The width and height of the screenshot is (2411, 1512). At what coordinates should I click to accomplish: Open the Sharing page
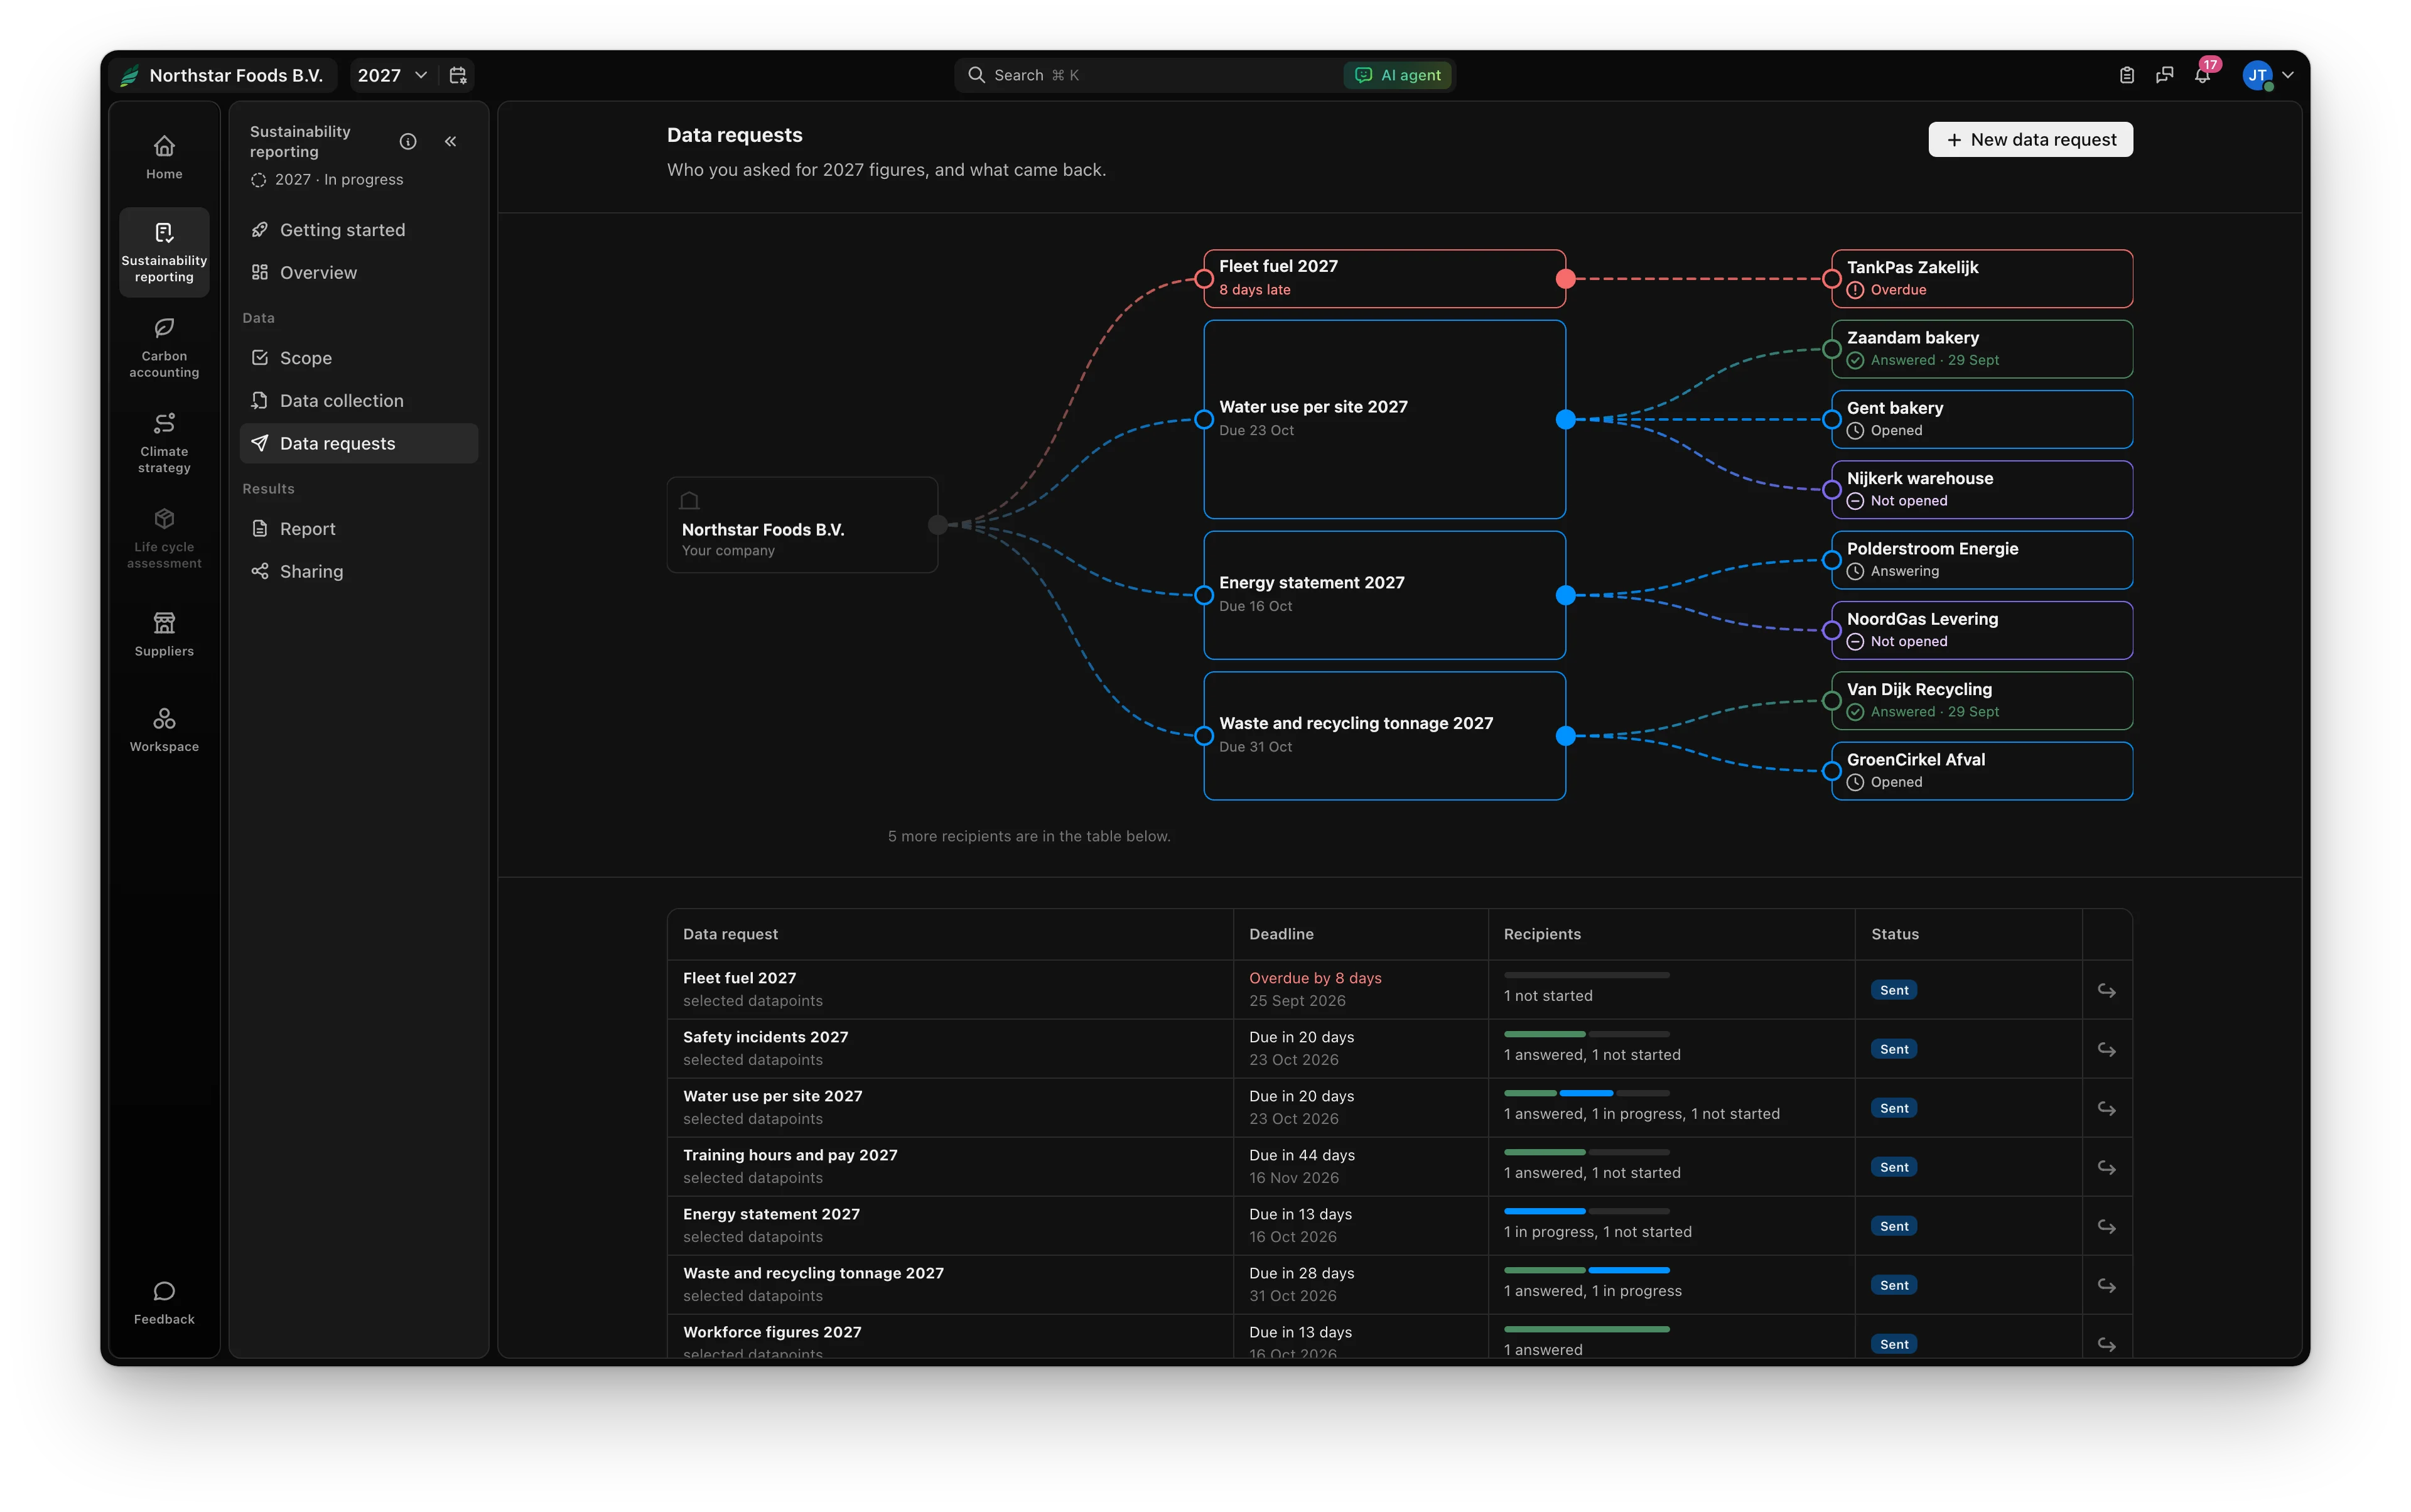pos(359,571)
